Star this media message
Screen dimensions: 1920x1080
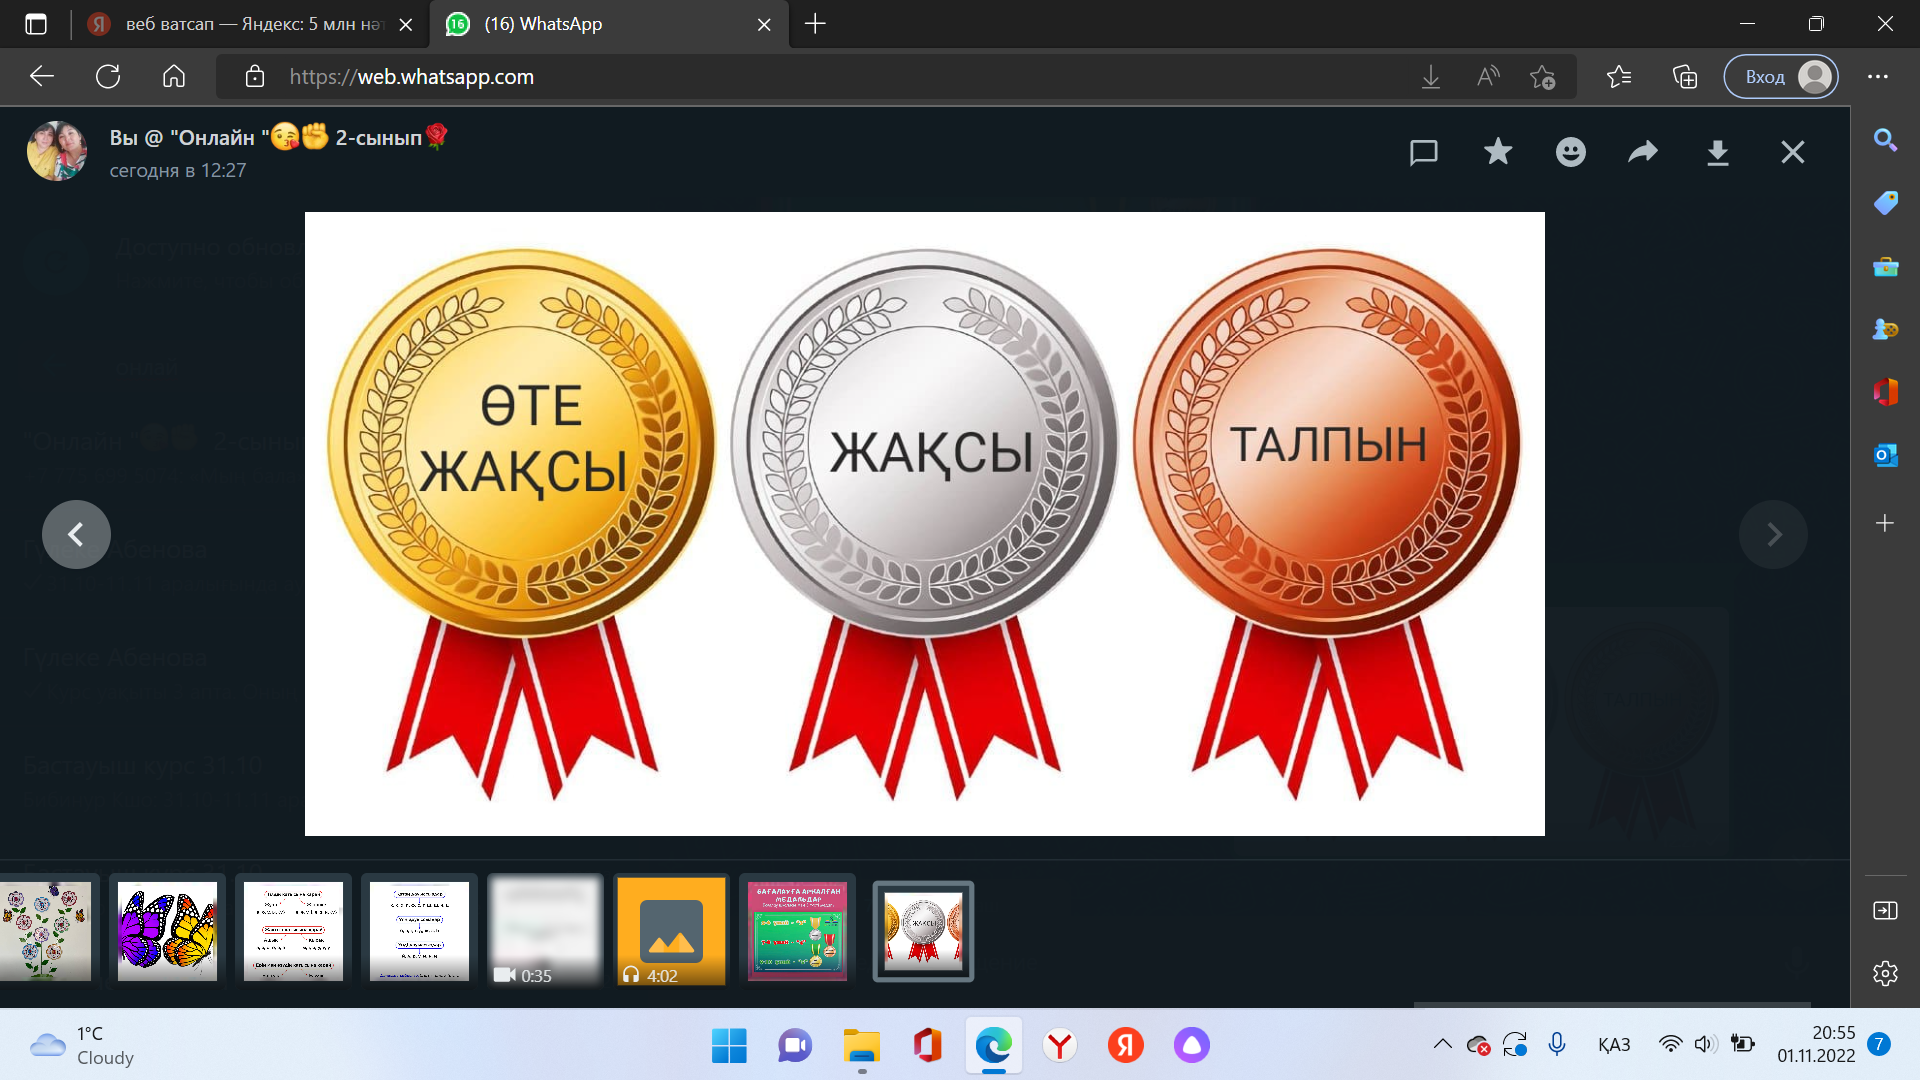(x=1497, y=152)
